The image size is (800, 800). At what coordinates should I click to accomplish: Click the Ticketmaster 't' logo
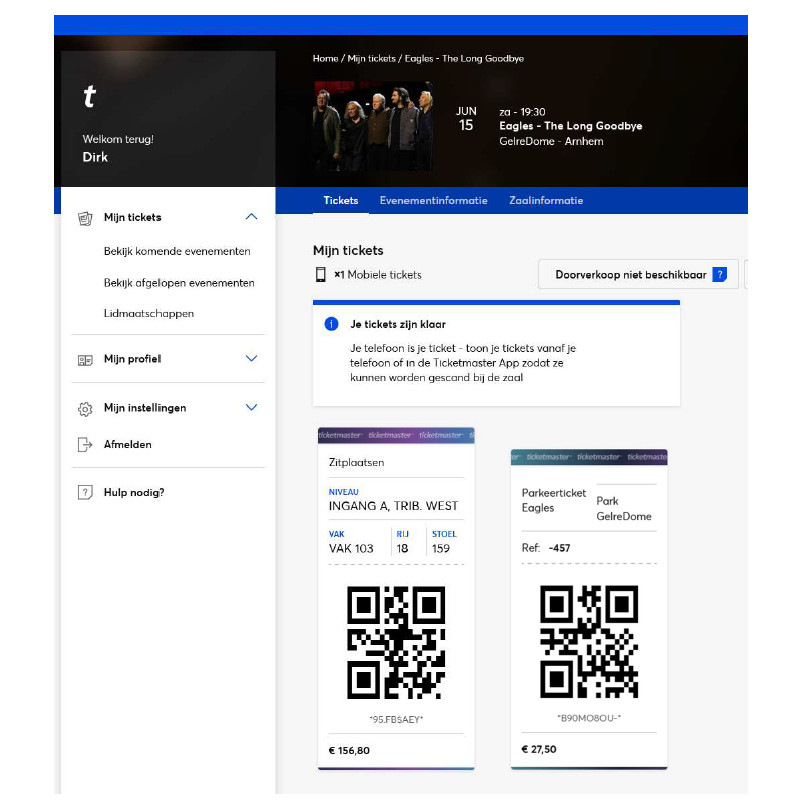coord(90,97)
